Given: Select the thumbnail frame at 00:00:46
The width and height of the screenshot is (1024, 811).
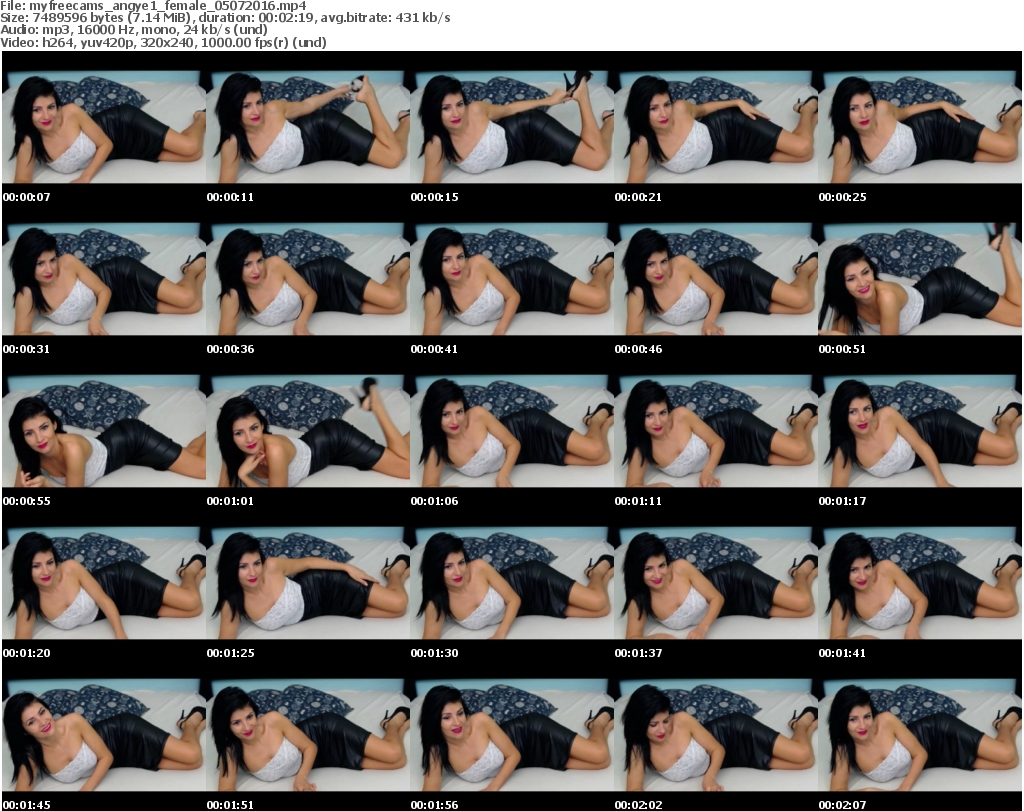Looking at the screenshot, I should pyautogui.click(x=716, y=279).
